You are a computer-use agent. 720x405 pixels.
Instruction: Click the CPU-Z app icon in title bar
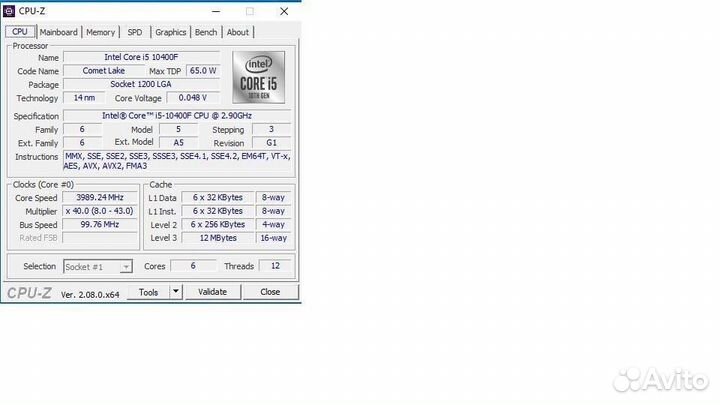click(x=9, y=11)
